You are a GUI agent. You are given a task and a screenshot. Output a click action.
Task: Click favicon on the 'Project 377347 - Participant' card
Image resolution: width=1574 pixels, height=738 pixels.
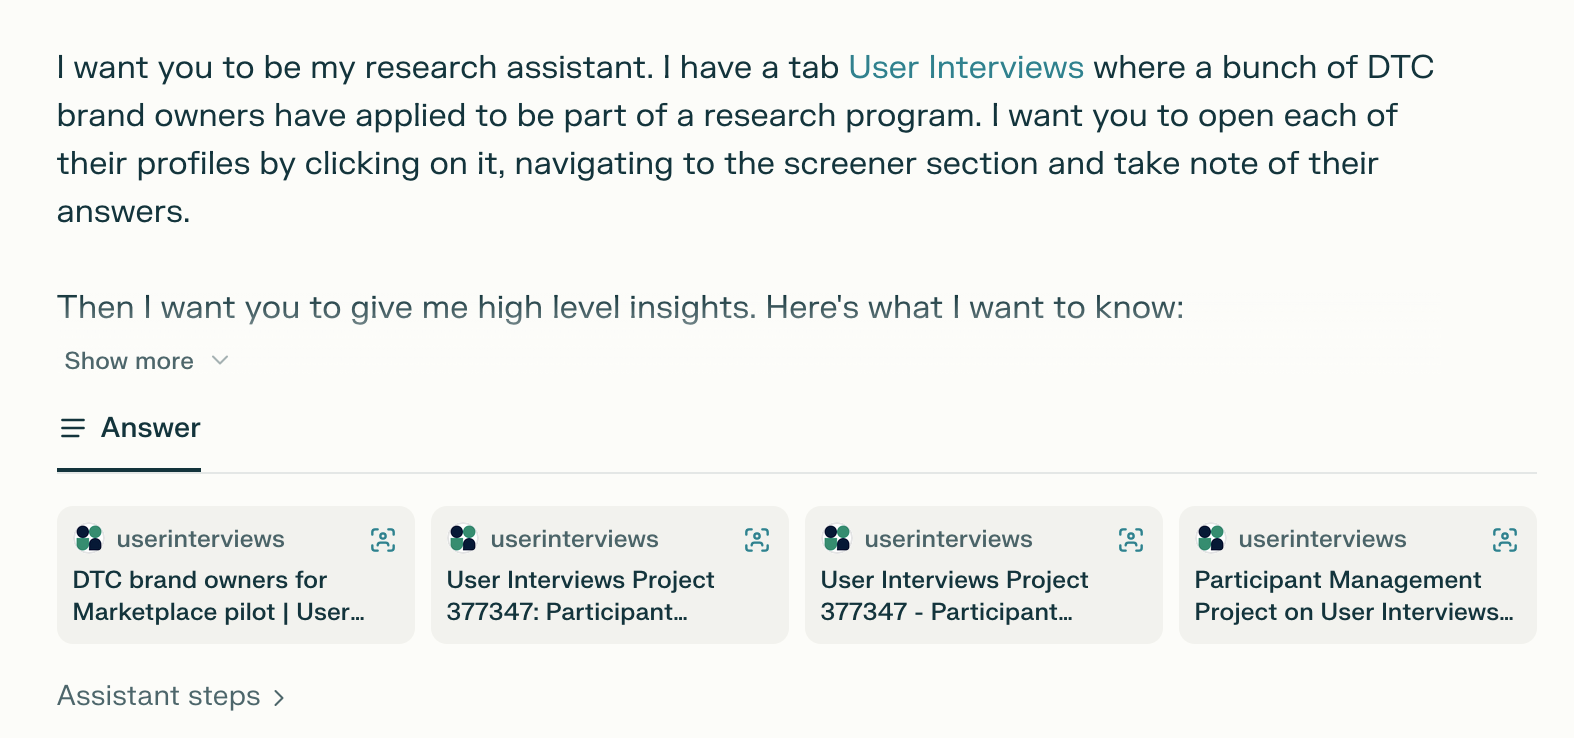[x=837, y=539]
